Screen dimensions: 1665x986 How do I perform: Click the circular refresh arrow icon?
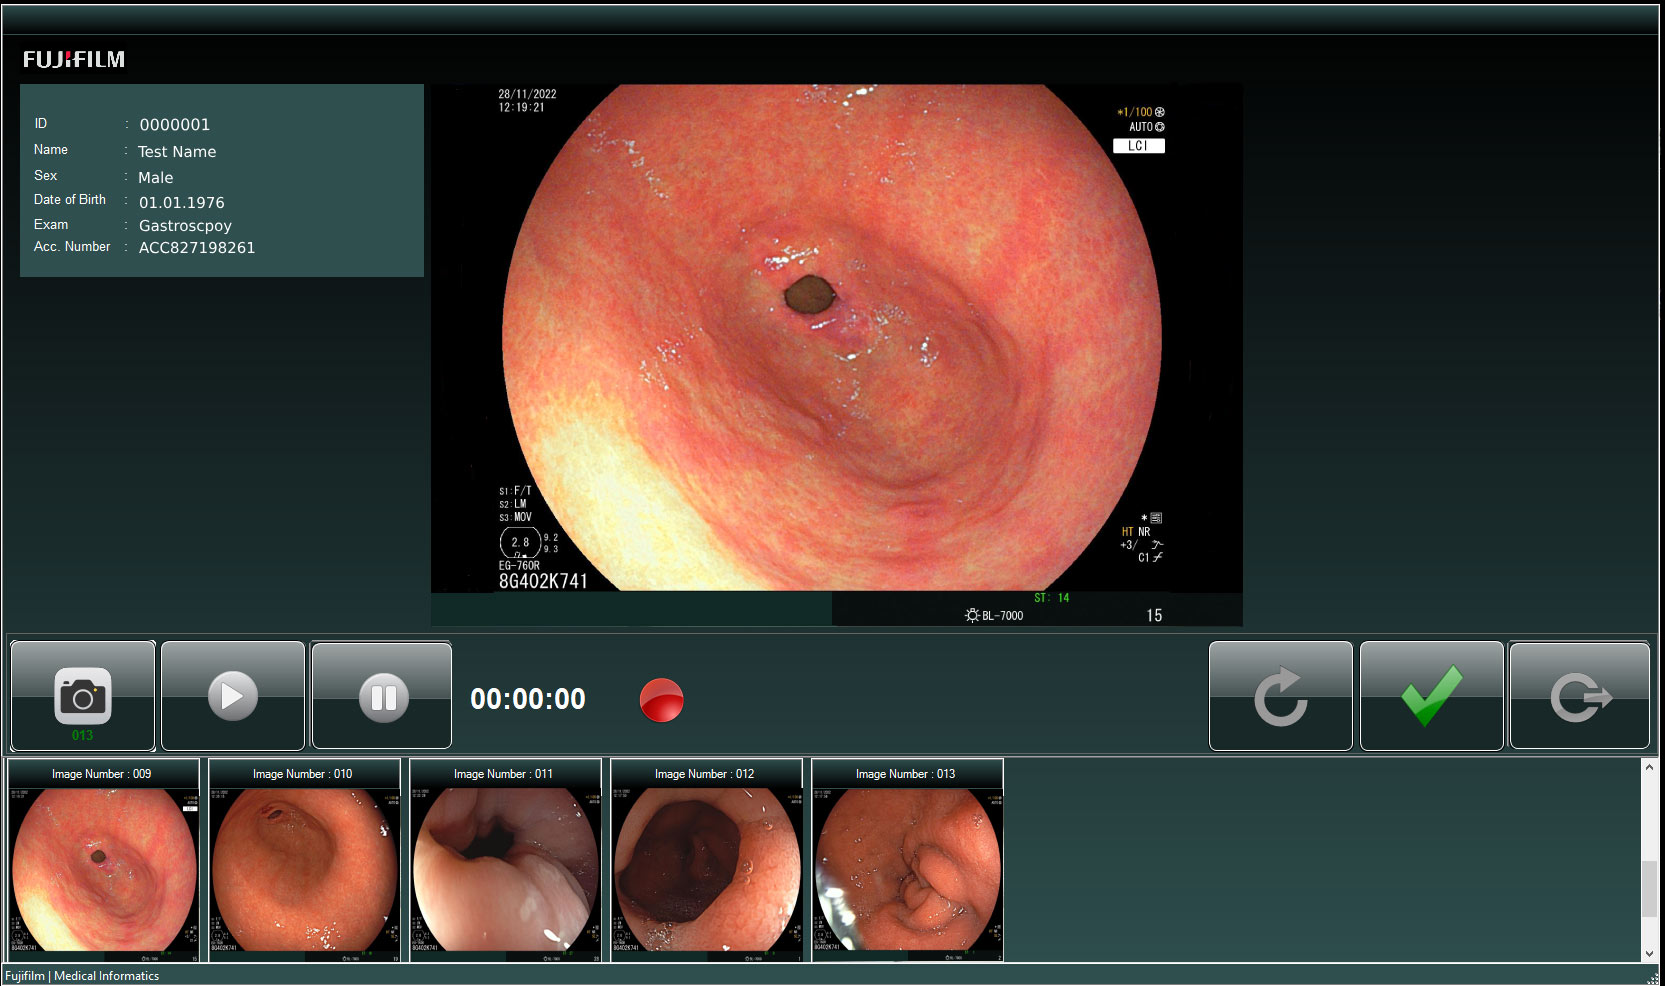[x=1280, y=696]
